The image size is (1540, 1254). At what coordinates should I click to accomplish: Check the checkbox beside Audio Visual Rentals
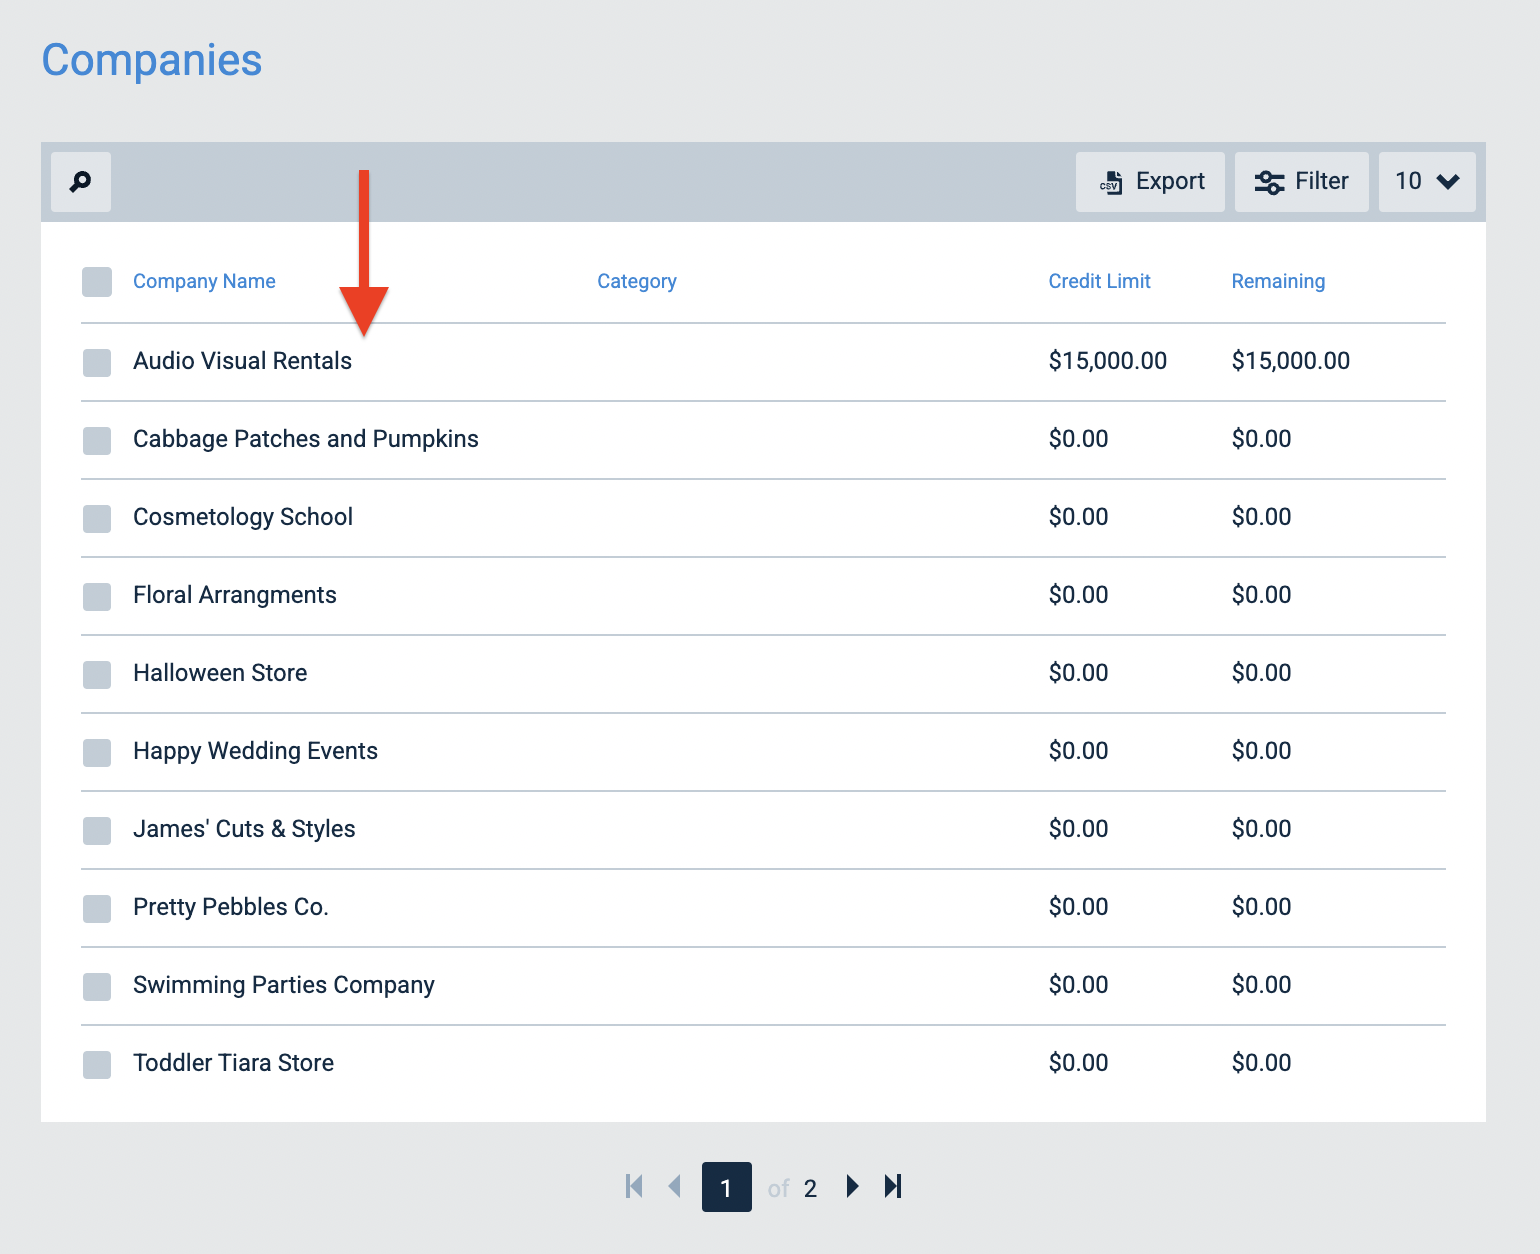tap(96, 363)
